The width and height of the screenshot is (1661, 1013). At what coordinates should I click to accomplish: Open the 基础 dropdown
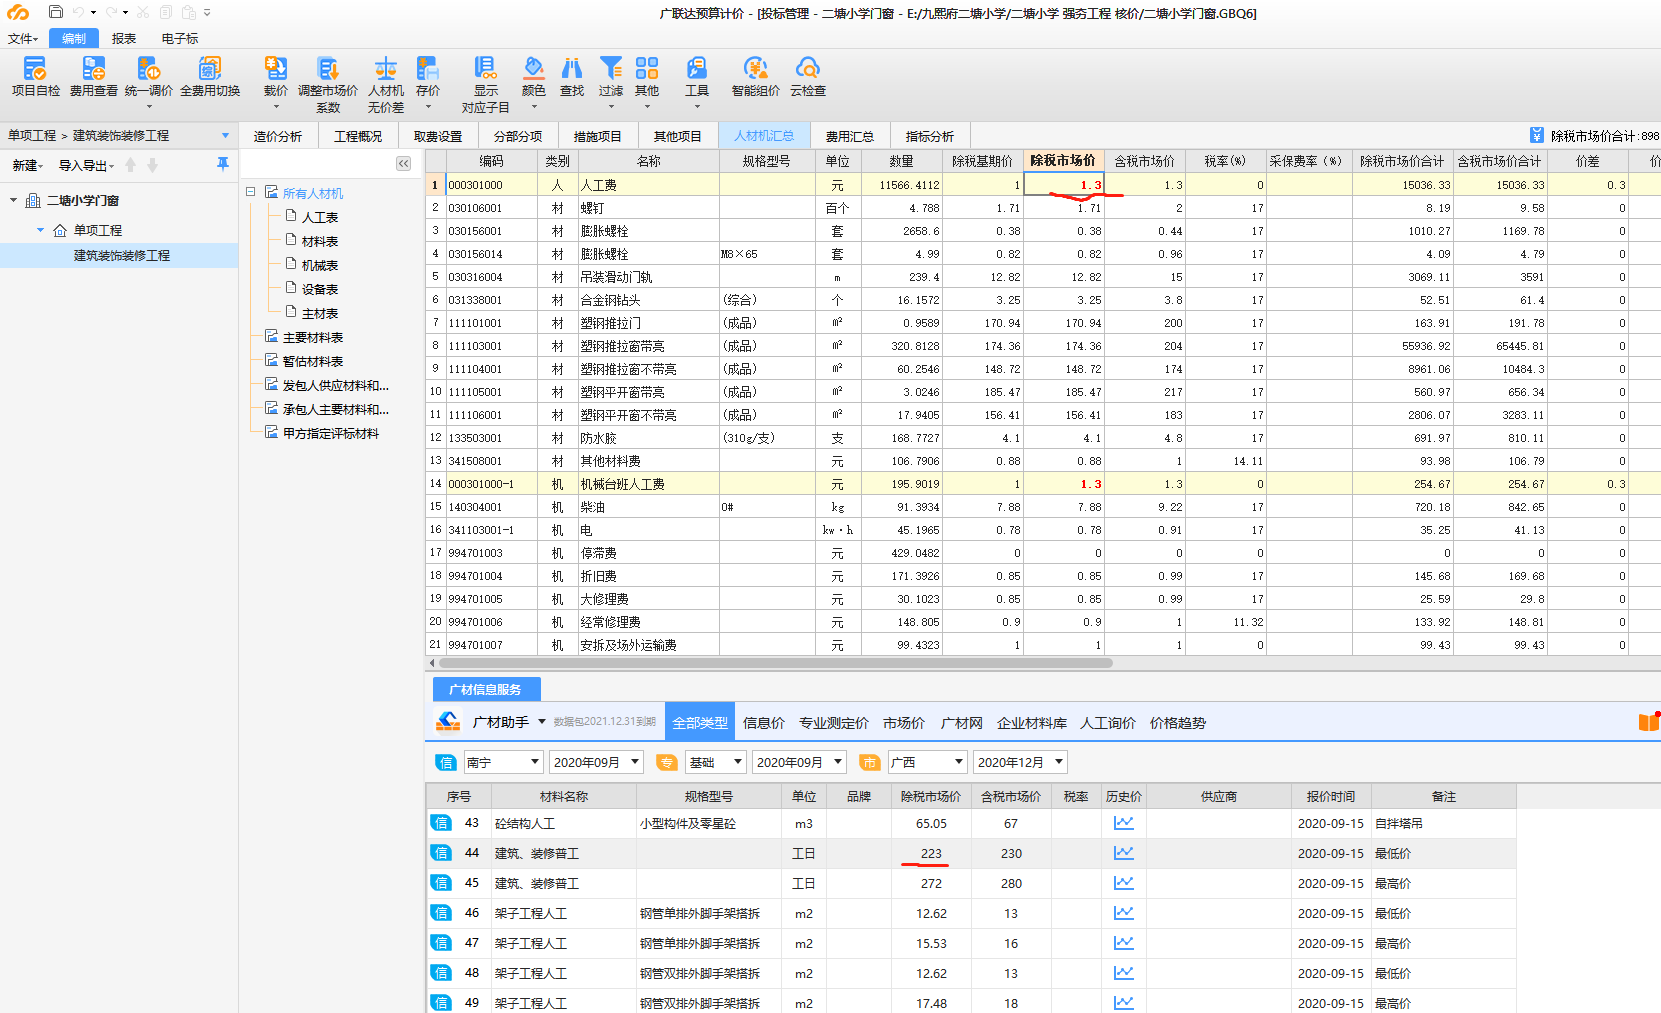[x=716, y=762]
